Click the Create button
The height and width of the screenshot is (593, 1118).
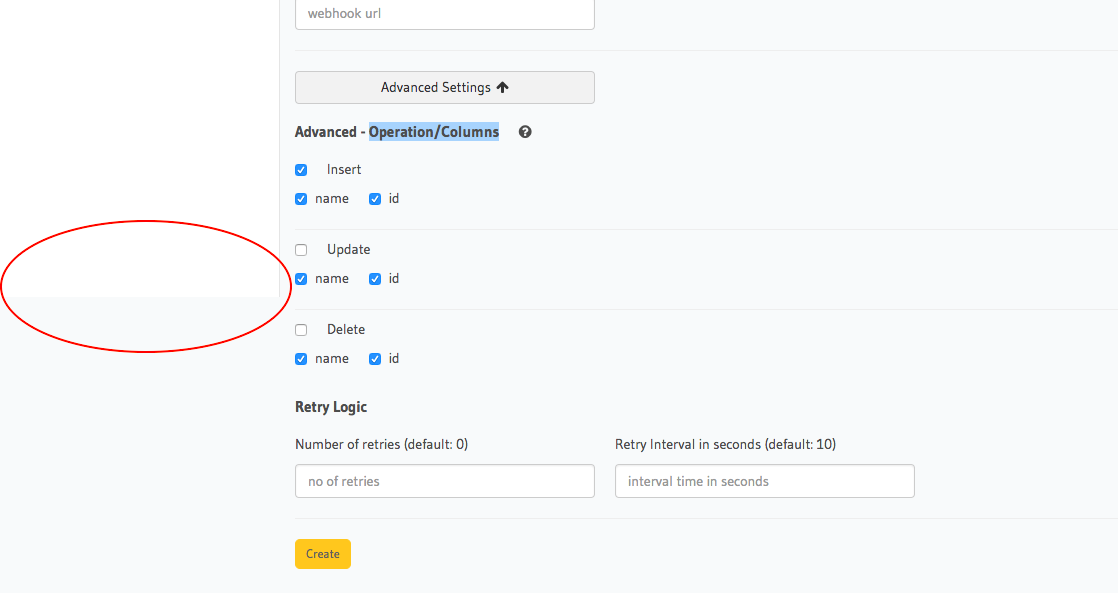click(x=322, y=553)
